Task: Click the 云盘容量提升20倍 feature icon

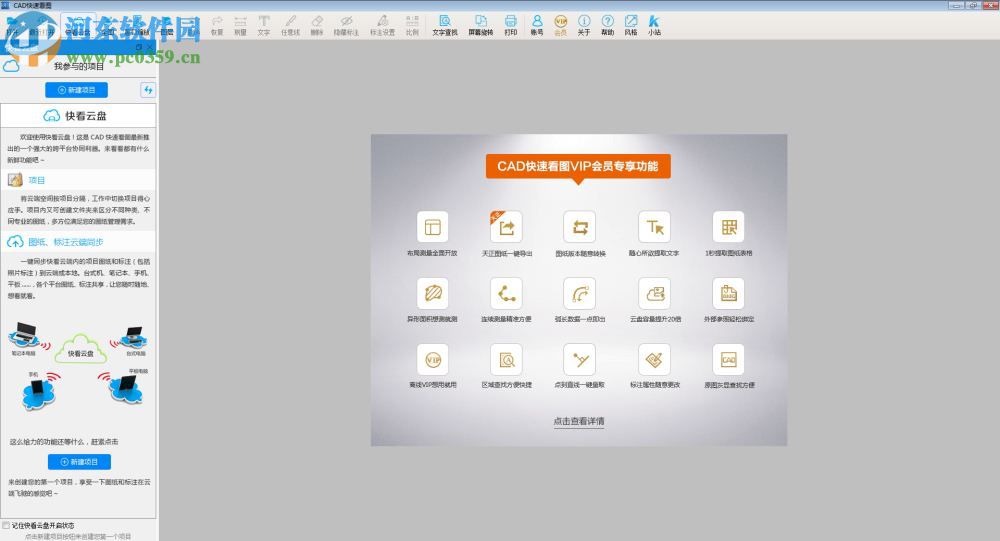Action: (x=654, y=293)
